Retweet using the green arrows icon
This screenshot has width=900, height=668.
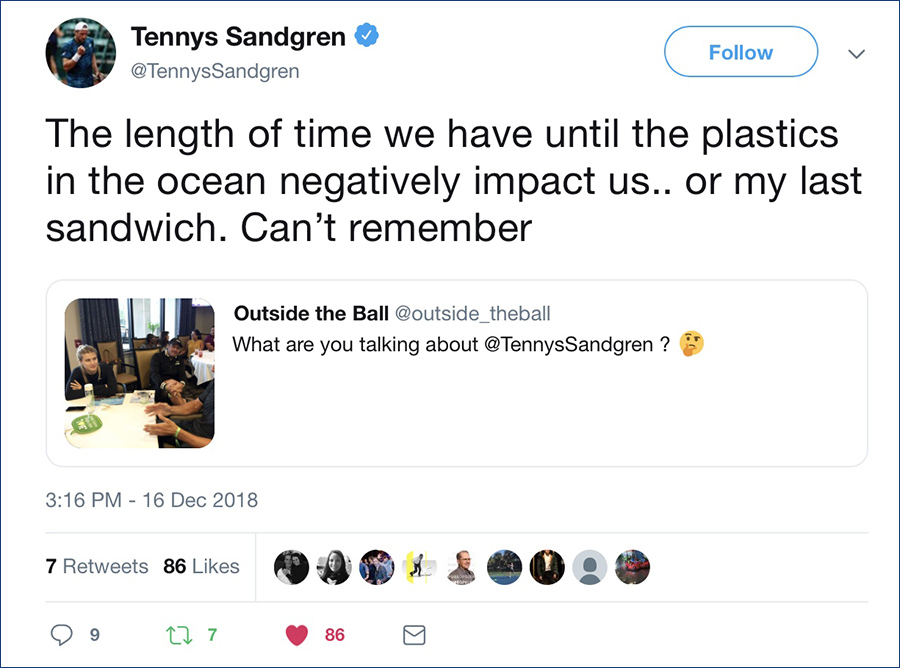click(179, 635)
